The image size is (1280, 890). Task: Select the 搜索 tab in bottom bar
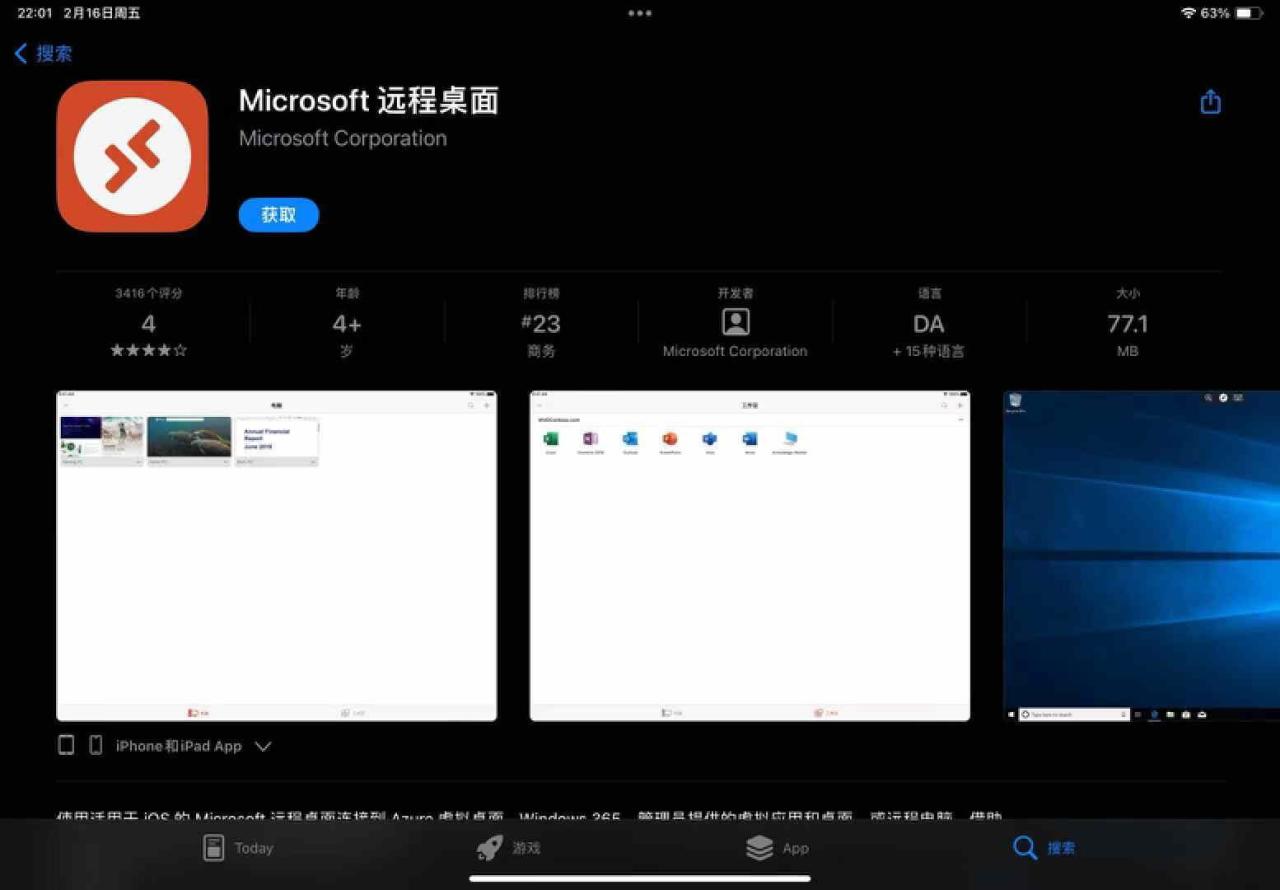tap(1044, 848)
